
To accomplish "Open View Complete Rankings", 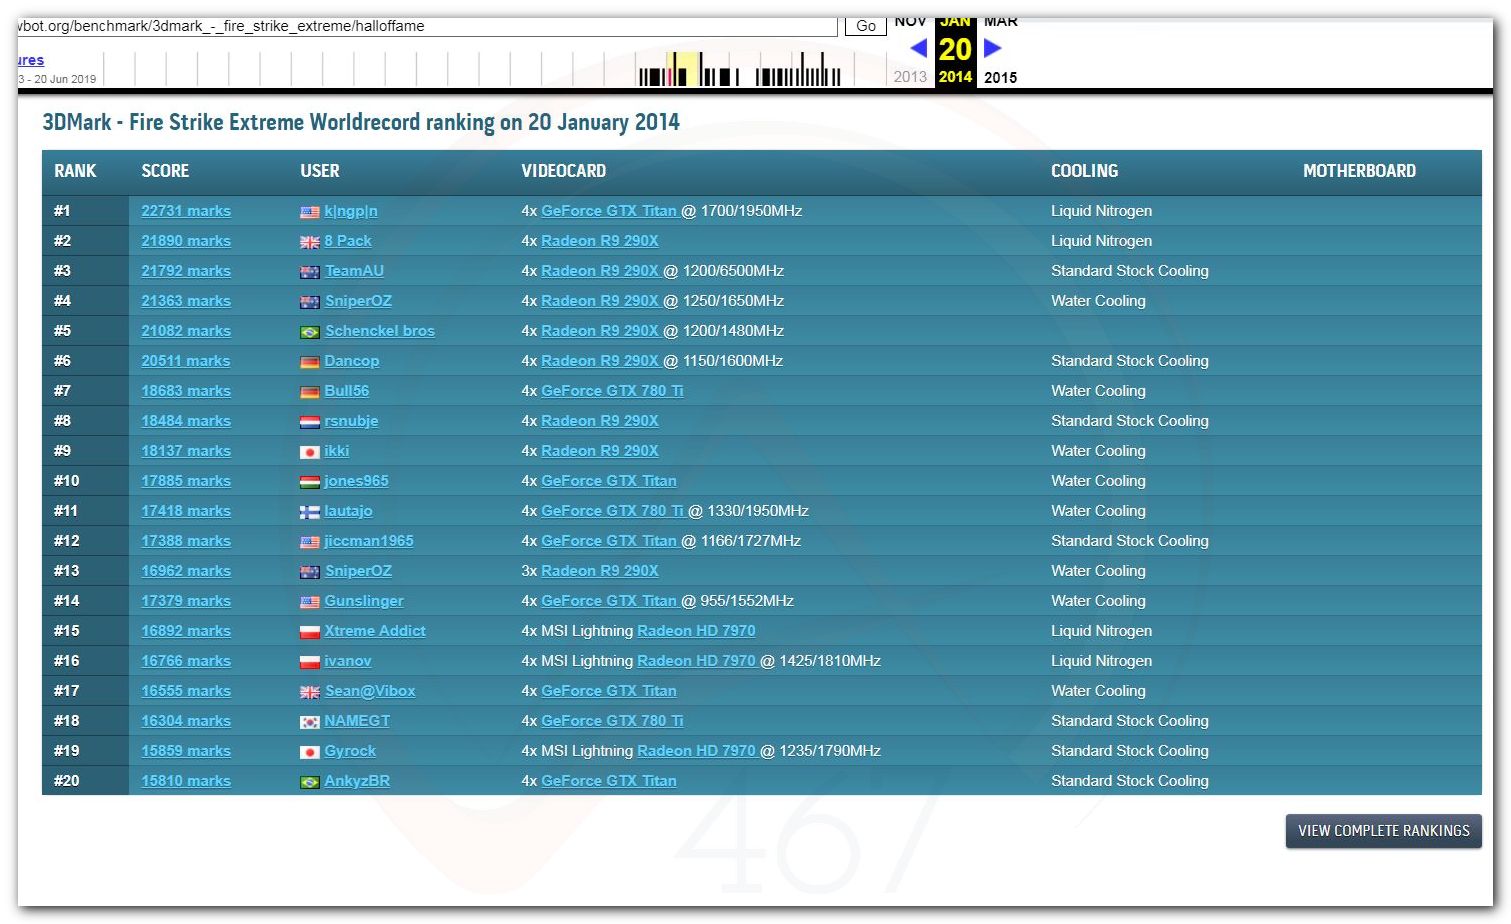I will [x=1384, y=831].
